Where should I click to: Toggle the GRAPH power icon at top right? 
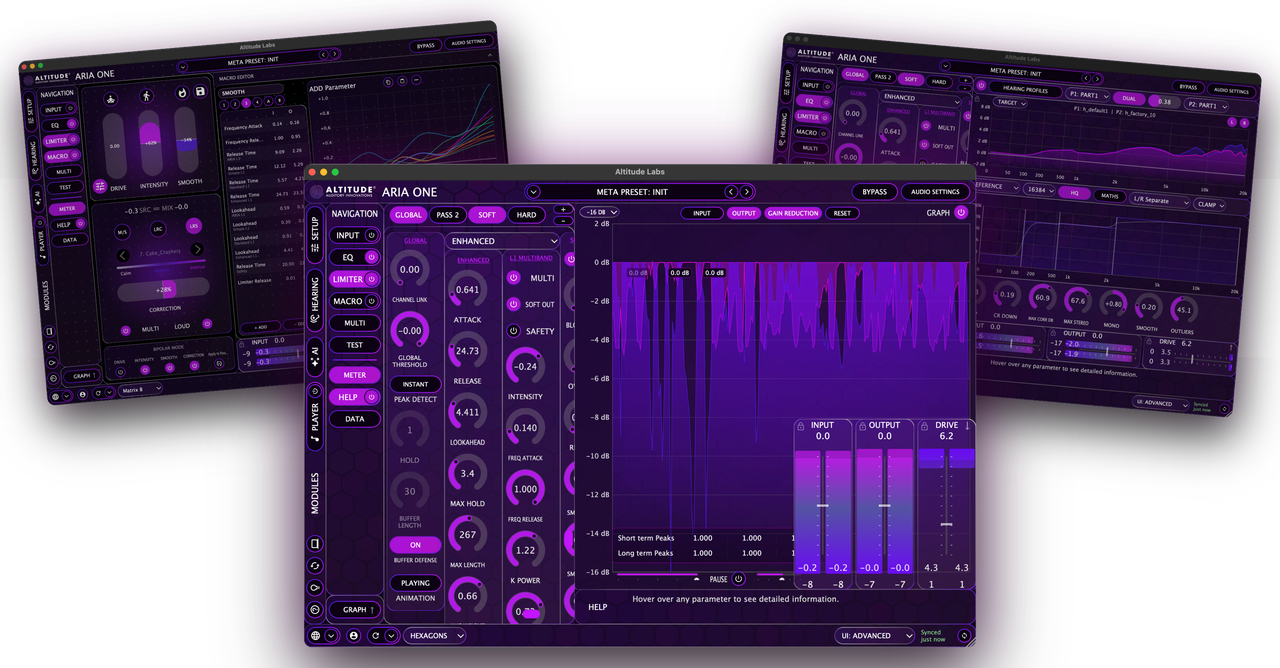(961, 212)
